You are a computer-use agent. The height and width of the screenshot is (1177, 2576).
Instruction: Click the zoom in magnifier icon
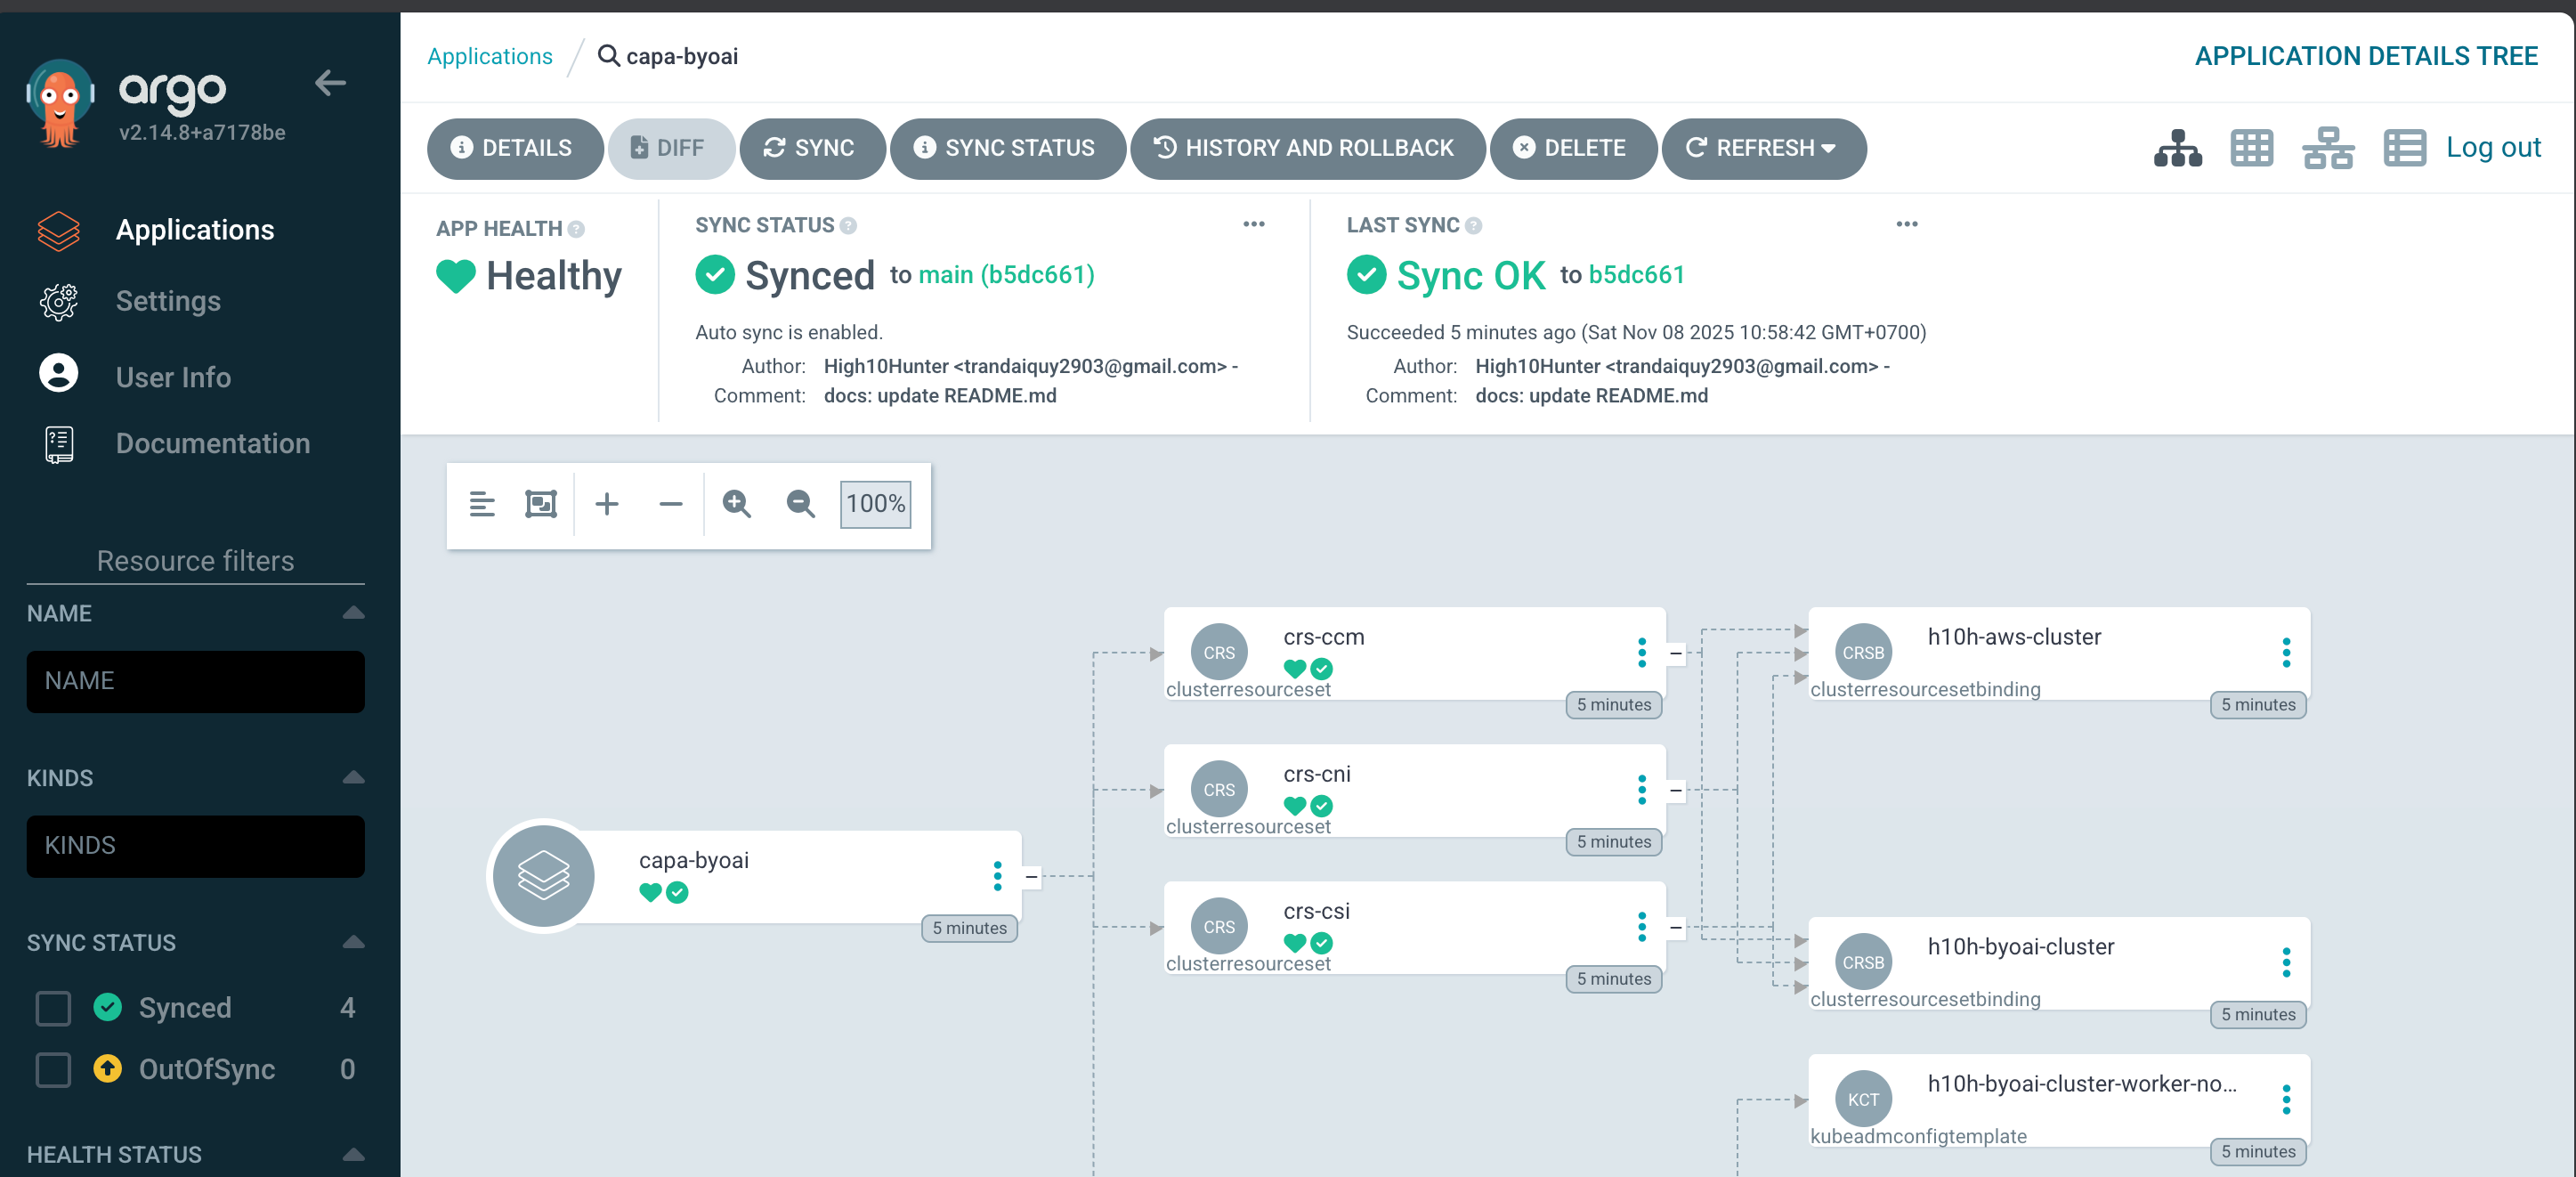click(737, 504)
